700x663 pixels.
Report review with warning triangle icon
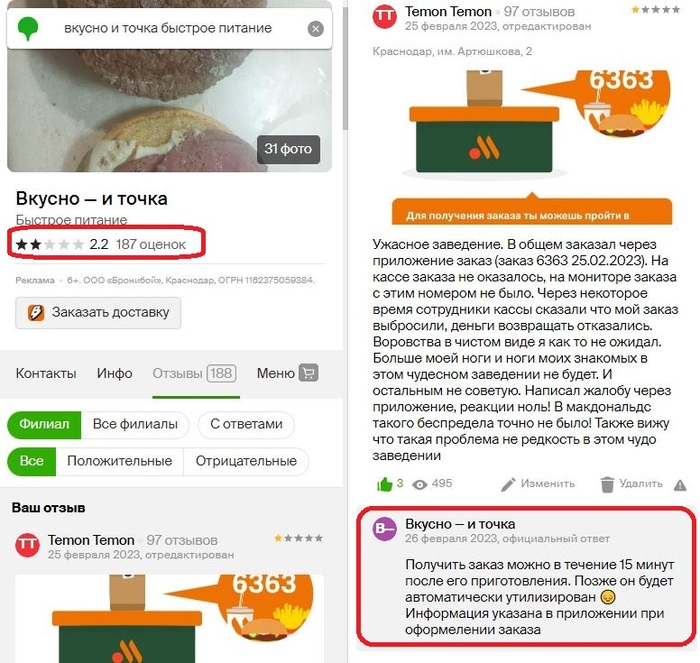tap(680, 485)
